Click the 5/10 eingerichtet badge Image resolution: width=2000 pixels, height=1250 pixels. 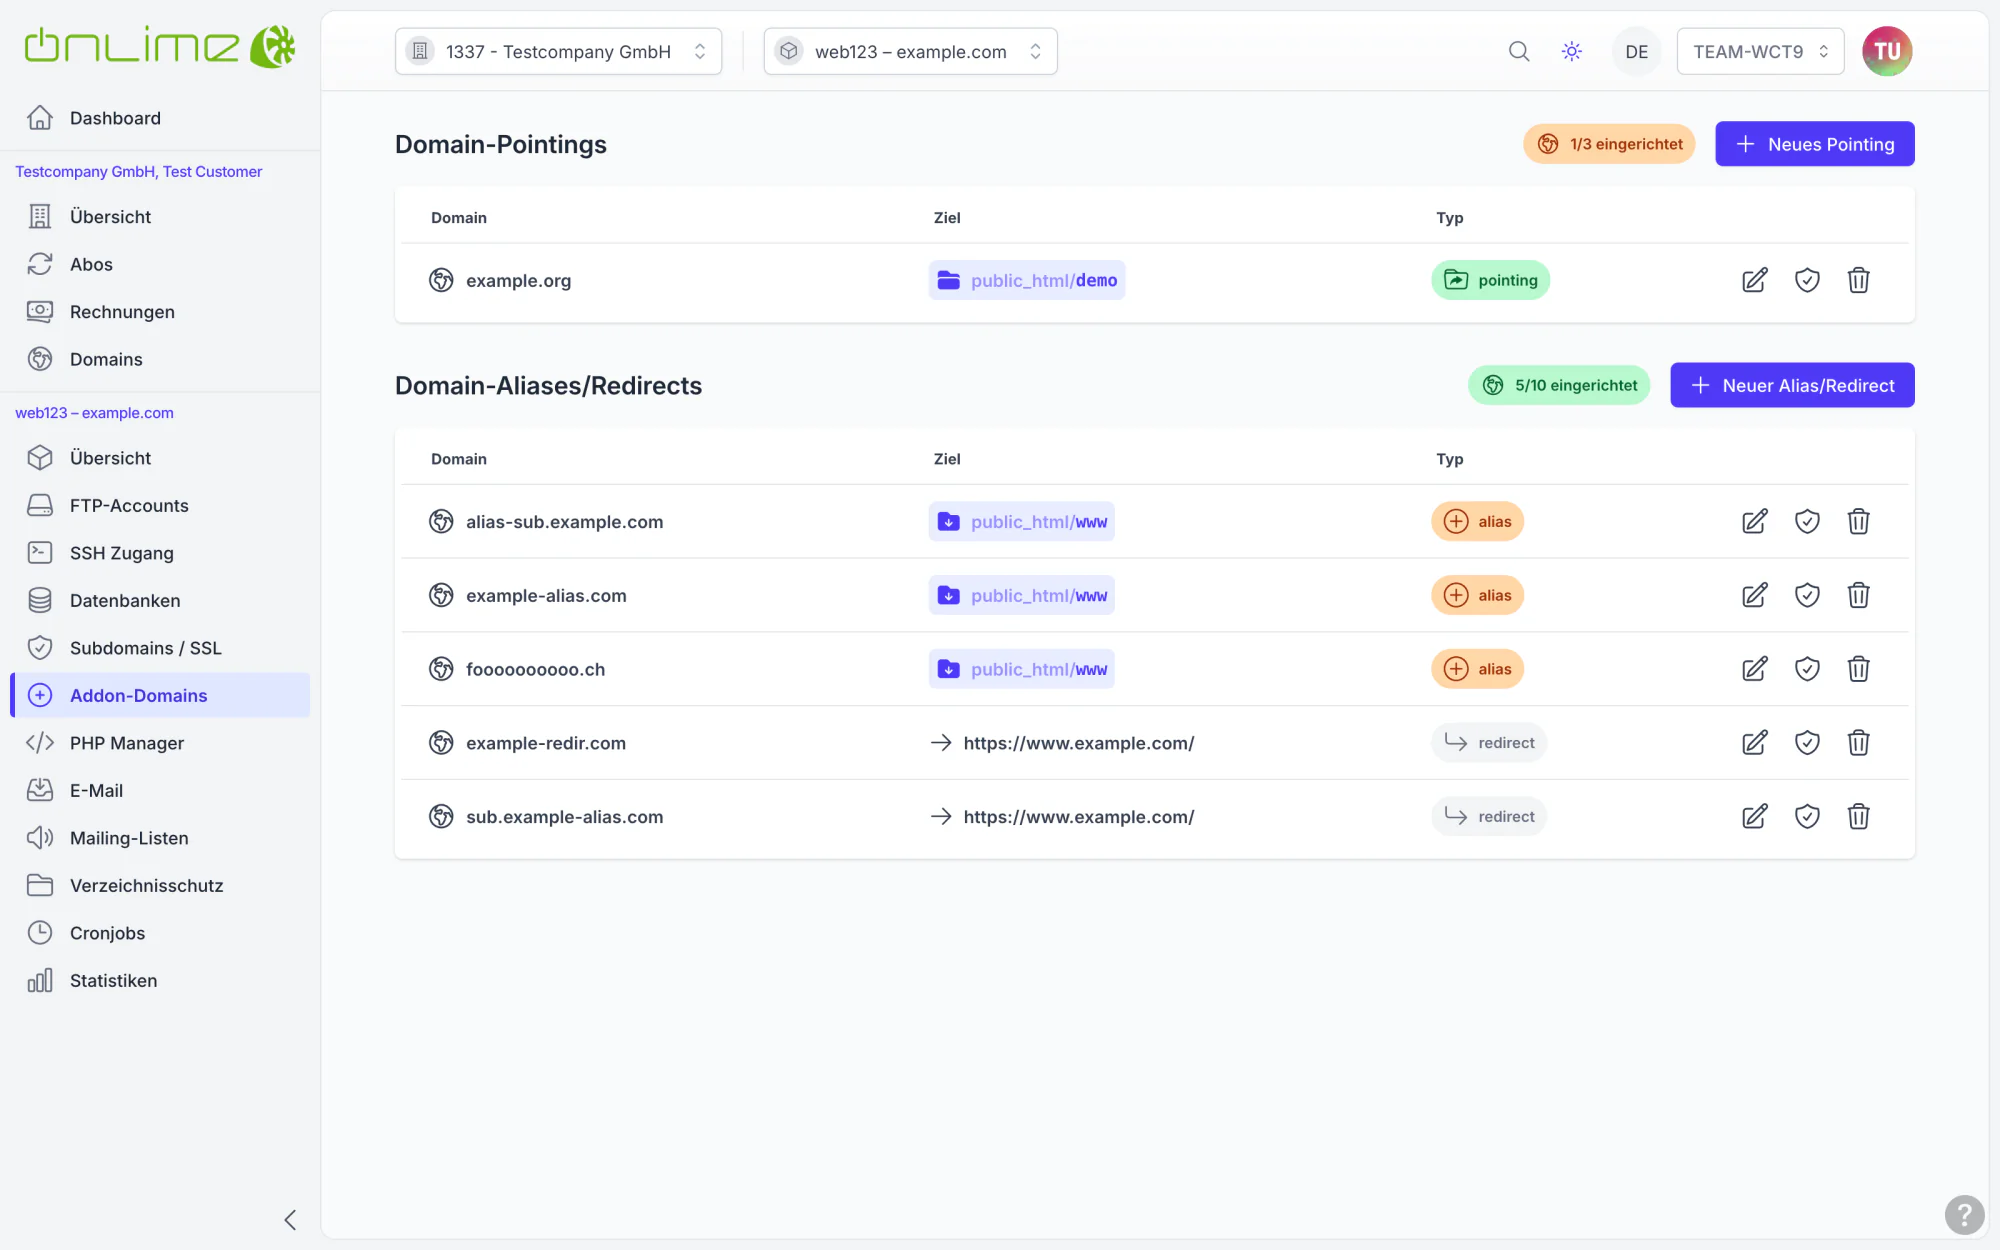click(x=1559, y=385)
